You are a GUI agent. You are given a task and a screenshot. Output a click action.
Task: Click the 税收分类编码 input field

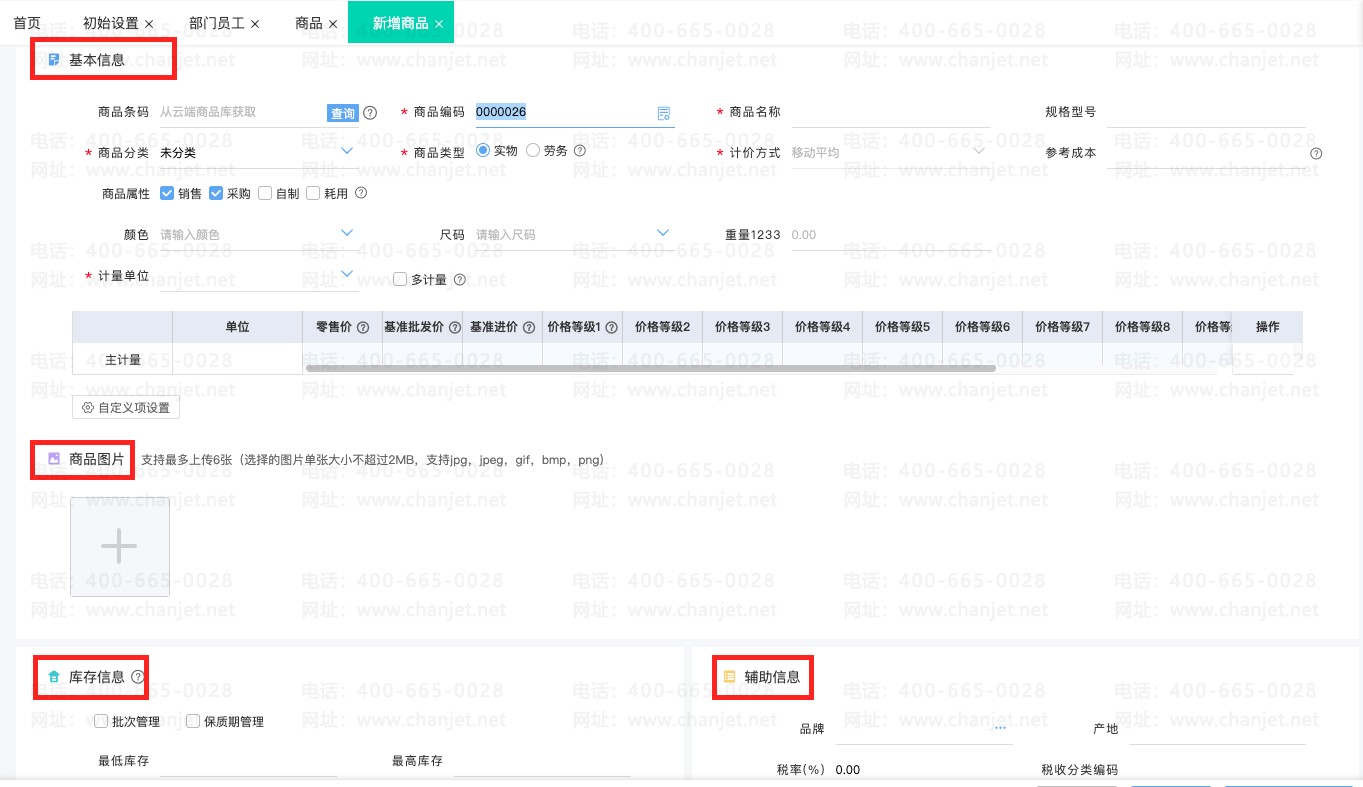[x=1217, y=769]
